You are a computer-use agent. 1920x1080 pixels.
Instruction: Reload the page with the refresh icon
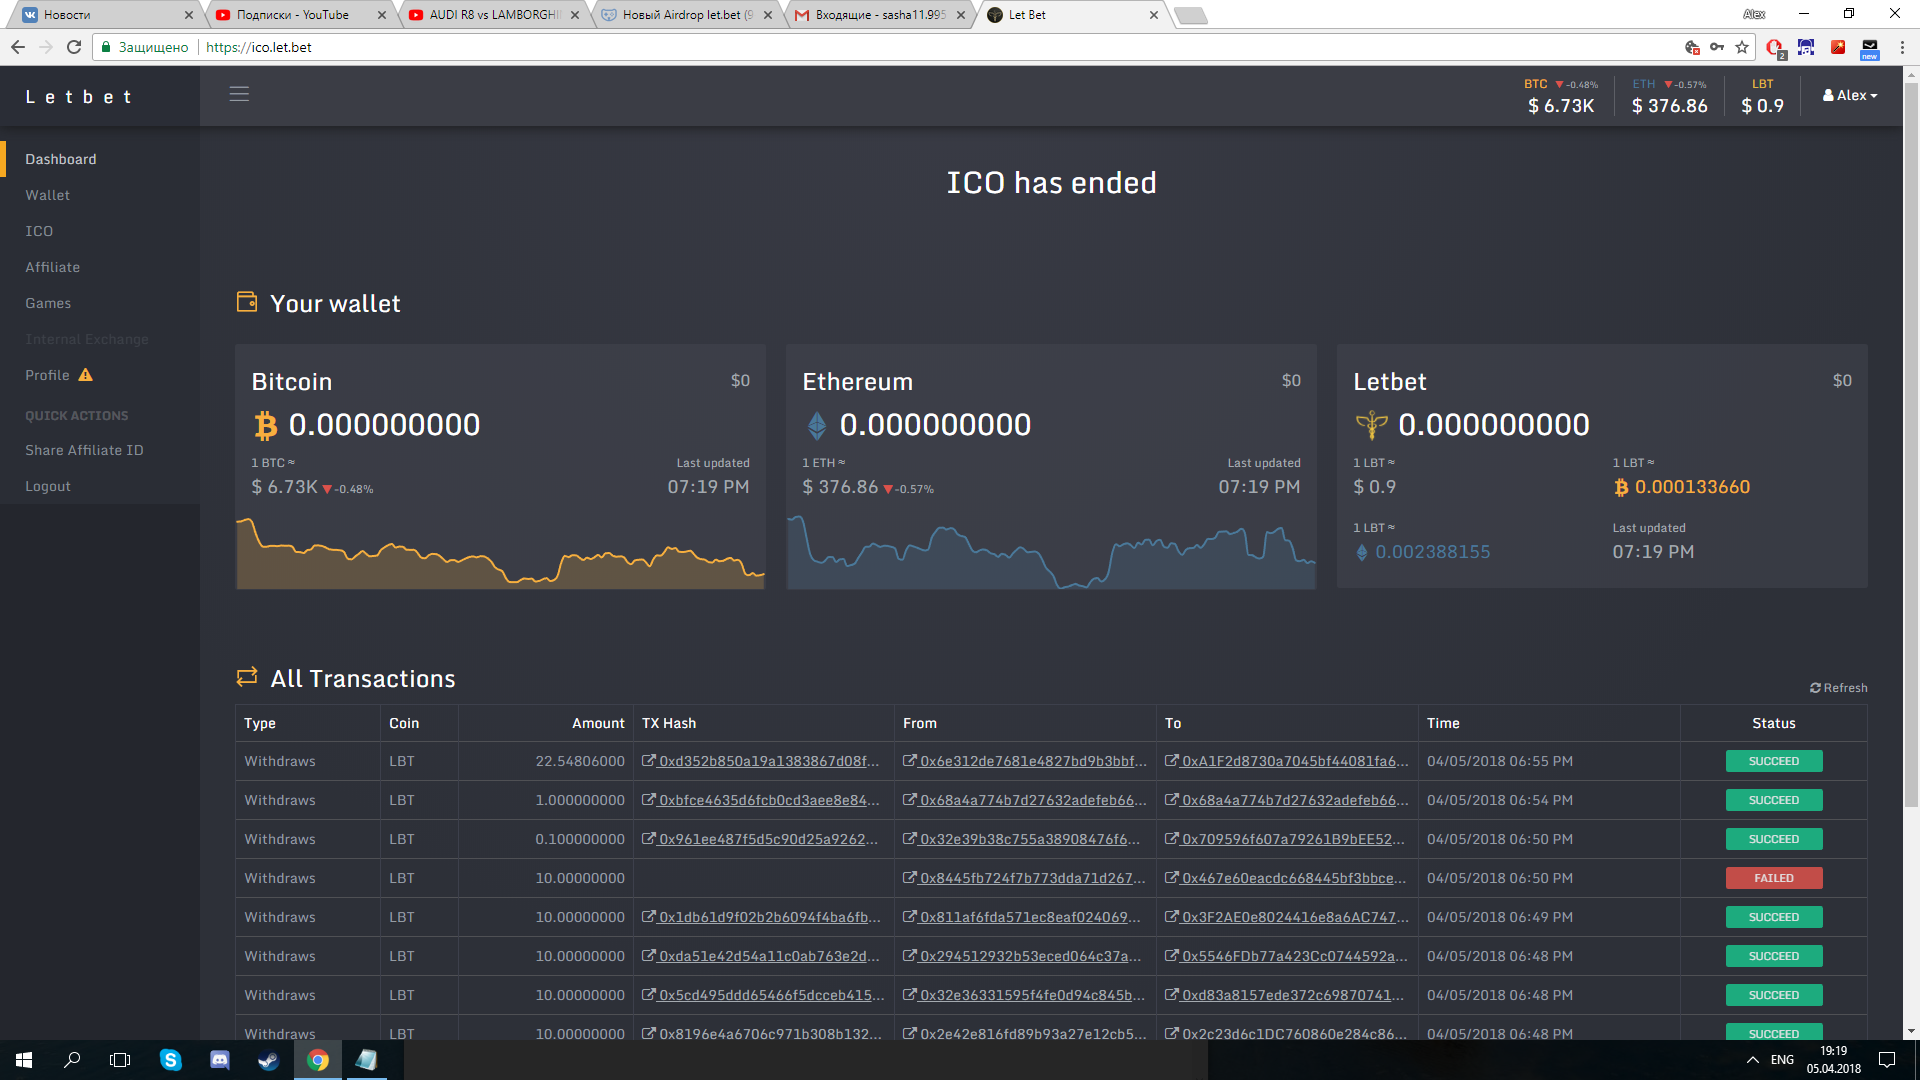(74, 47)
